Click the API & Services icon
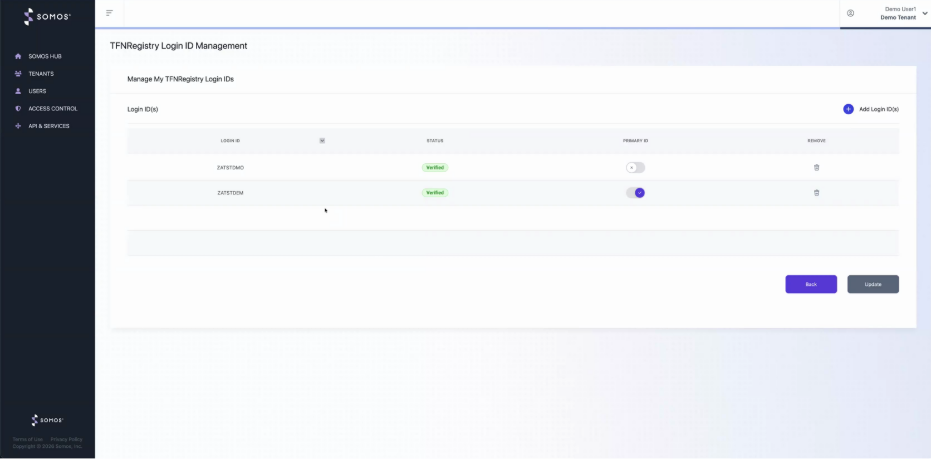This screenshot has width=931, height=459. coord(18,126)
